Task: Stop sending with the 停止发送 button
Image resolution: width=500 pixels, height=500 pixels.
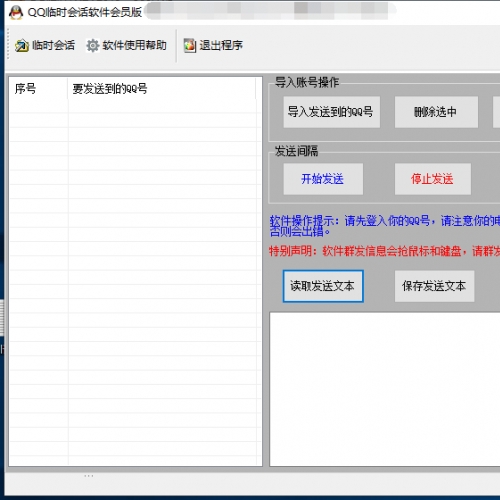Action: pos(433,179)
